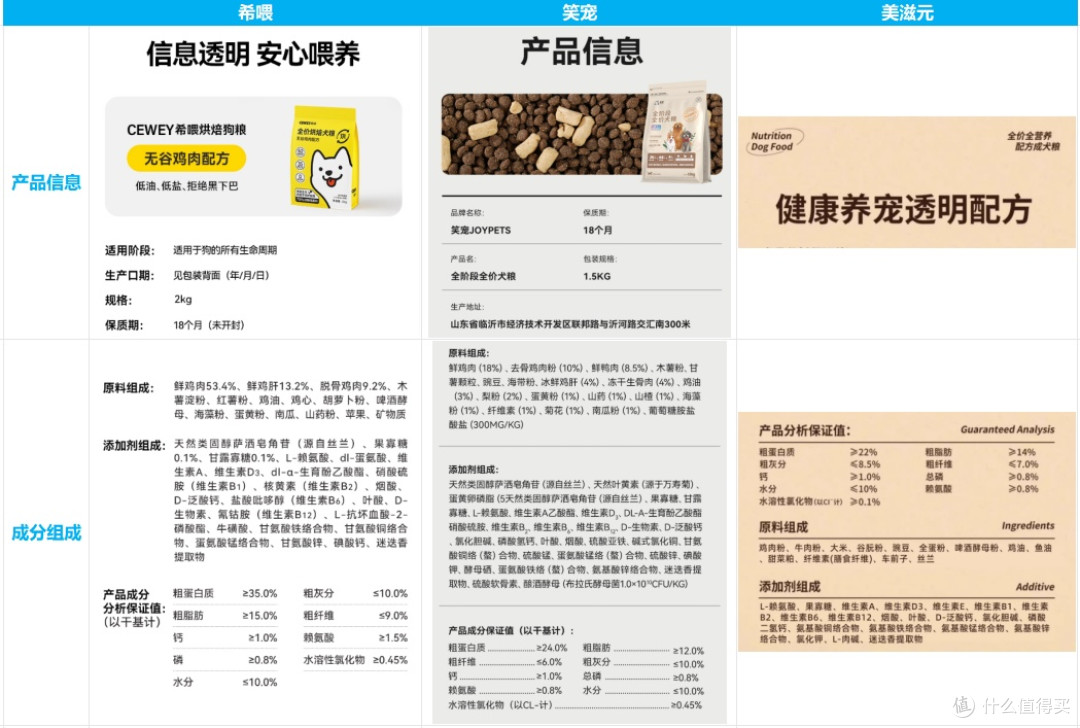Viewport: 1080px width, 728px height.
Task: Select the blue "成分组成" row label
Action: (46, 532)
